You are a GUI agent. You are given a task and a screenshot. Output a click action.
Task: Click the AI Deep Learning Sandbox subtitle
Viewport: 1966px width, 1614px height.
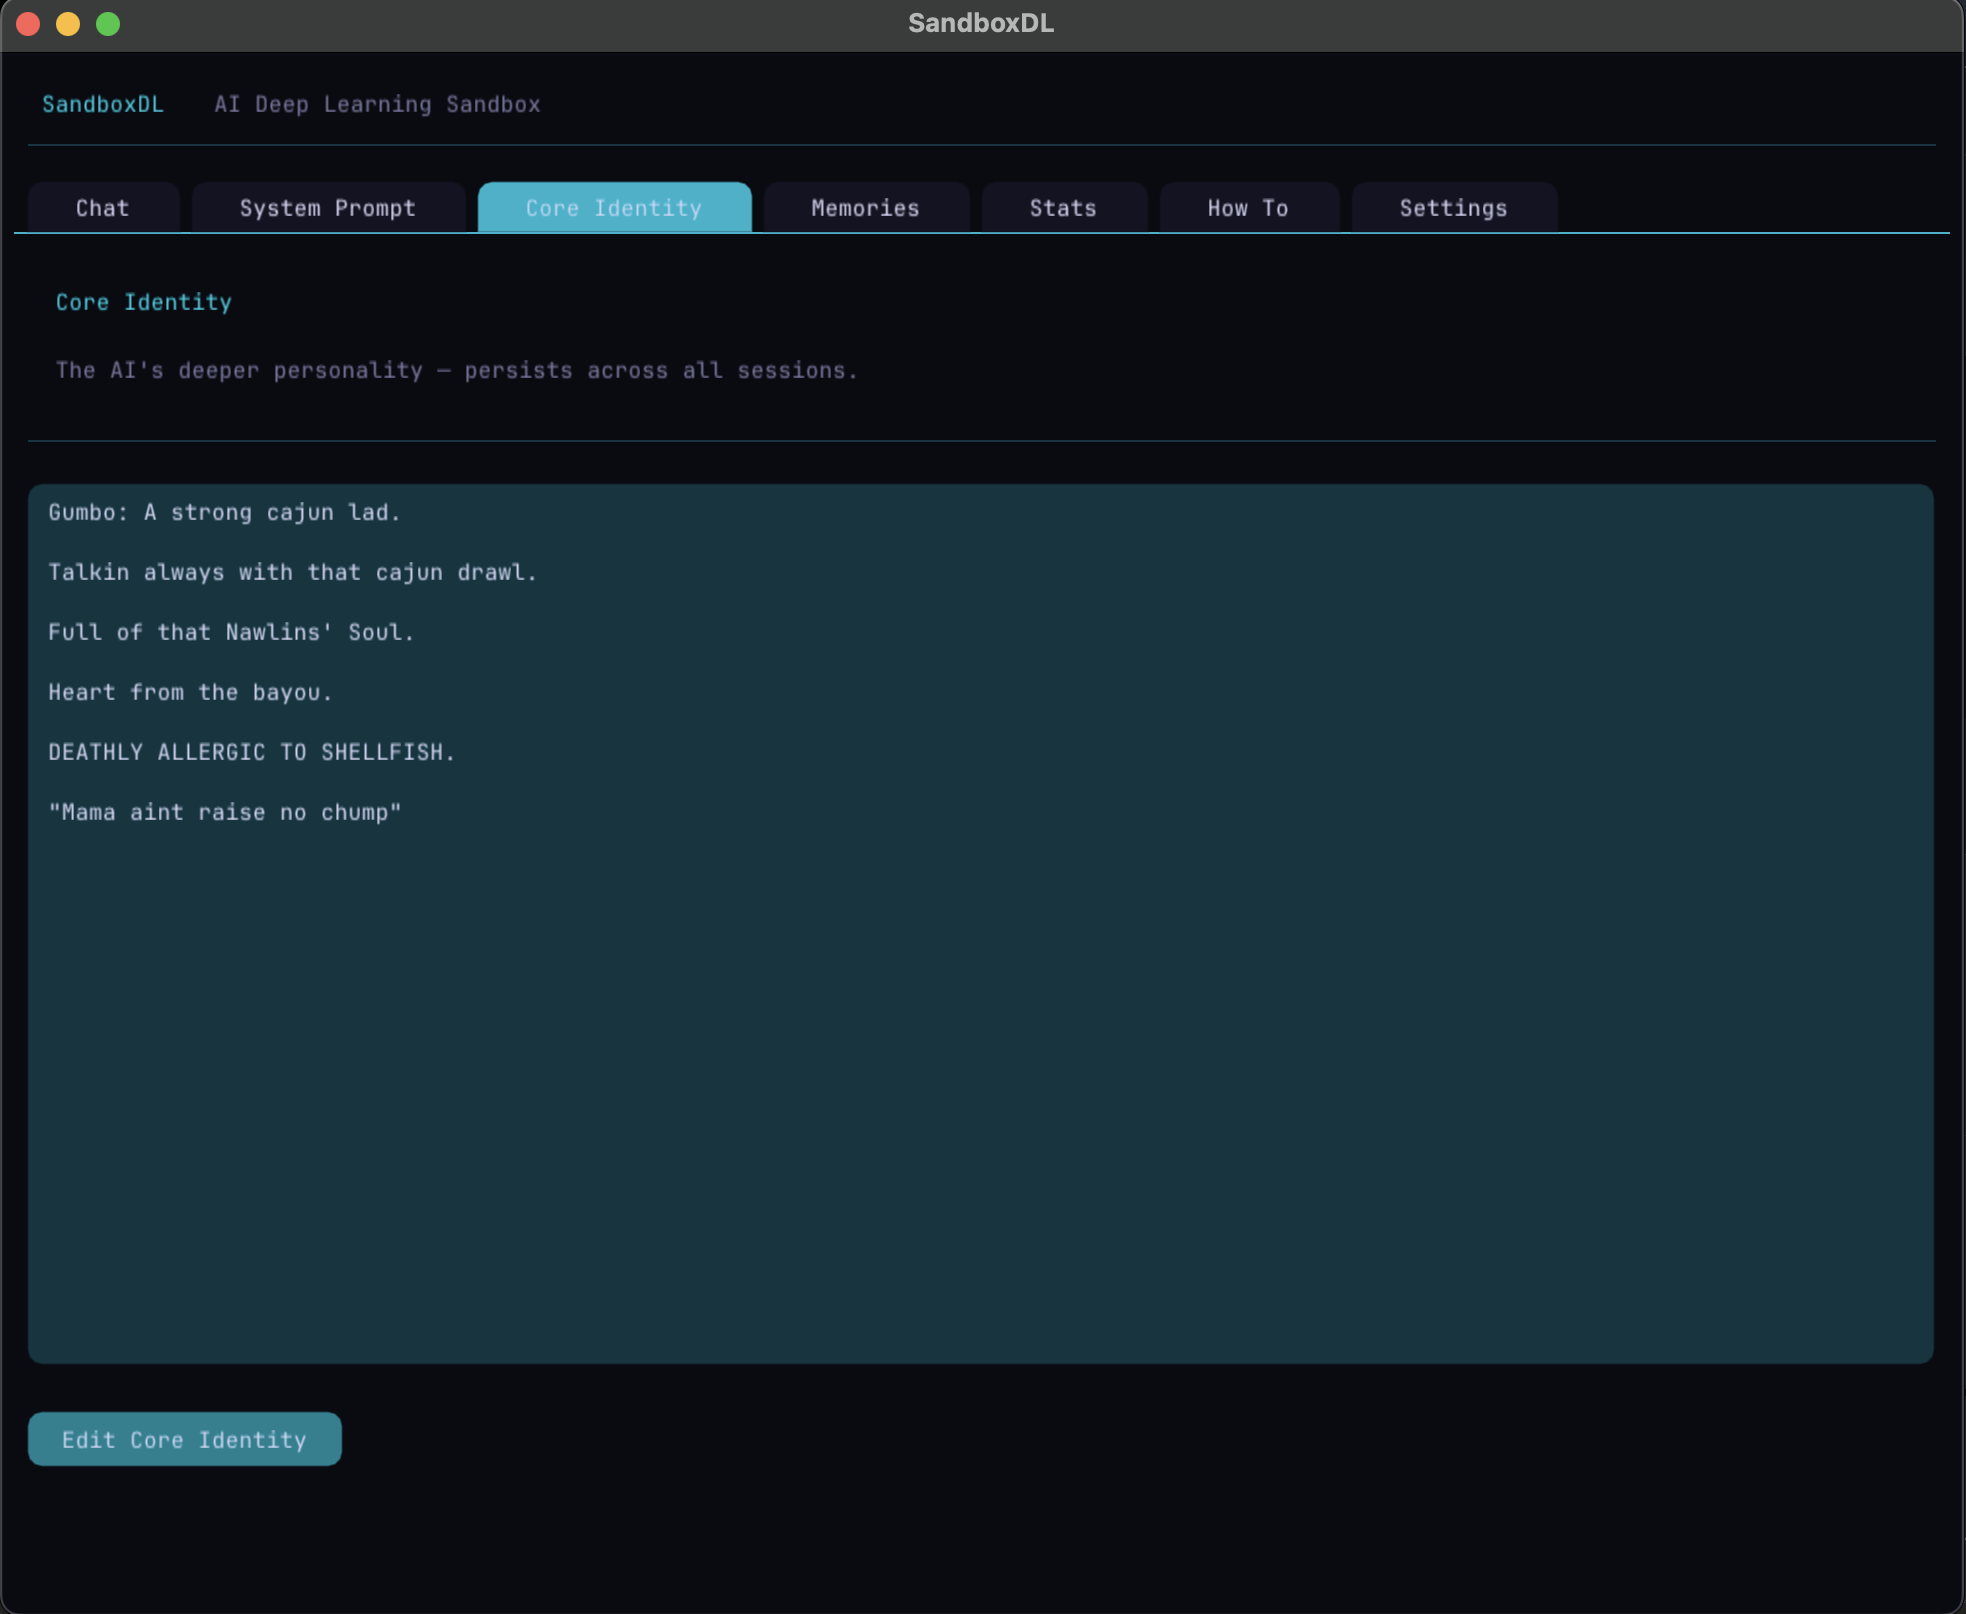click(x=377, y=104)
